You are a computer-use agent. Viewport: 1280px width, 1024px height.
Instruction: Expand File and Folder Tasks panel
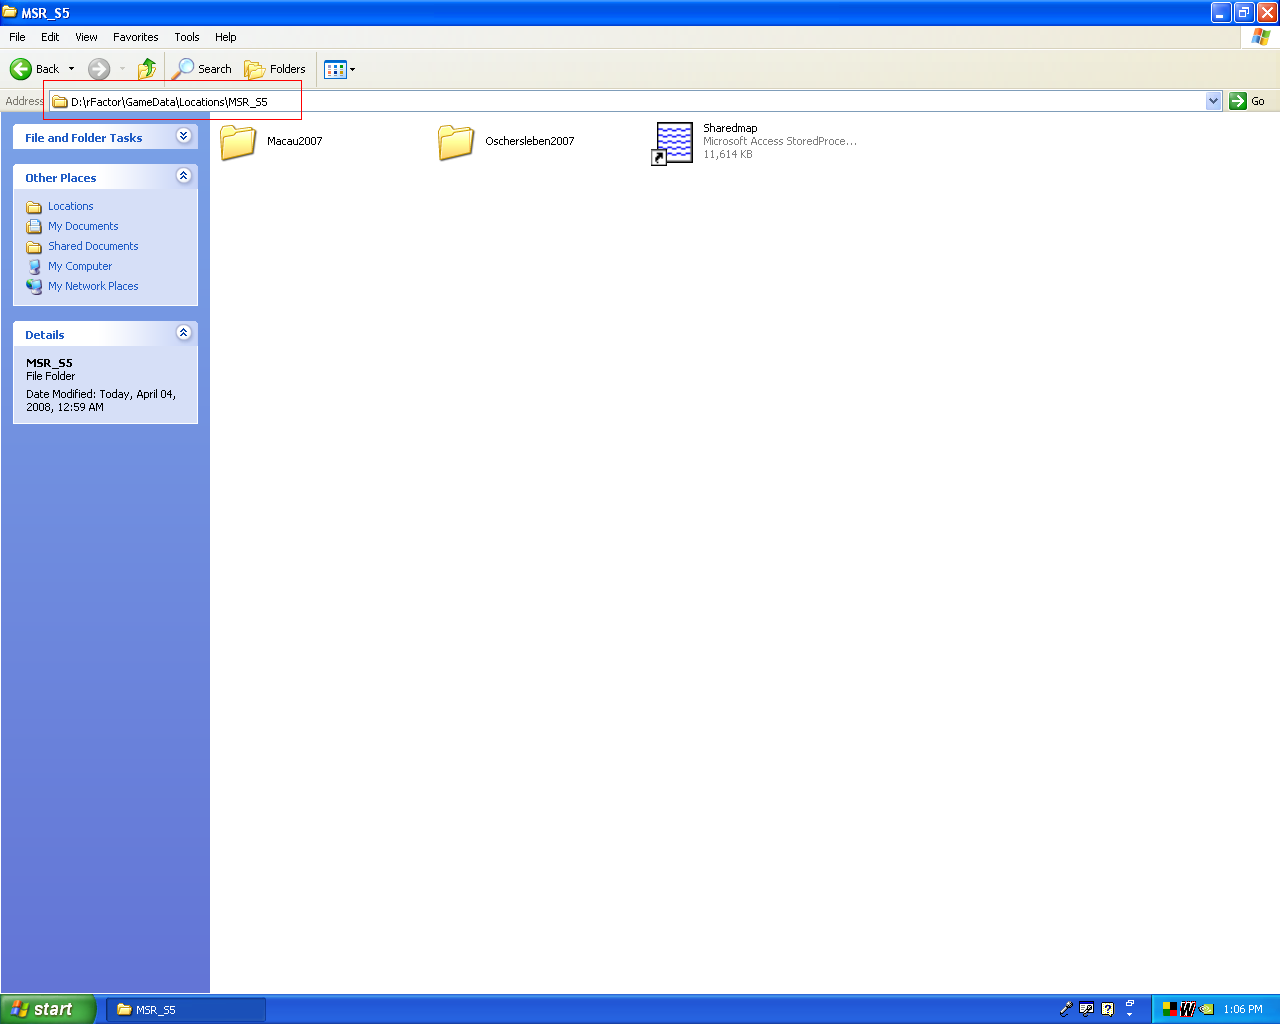(184, 136)
